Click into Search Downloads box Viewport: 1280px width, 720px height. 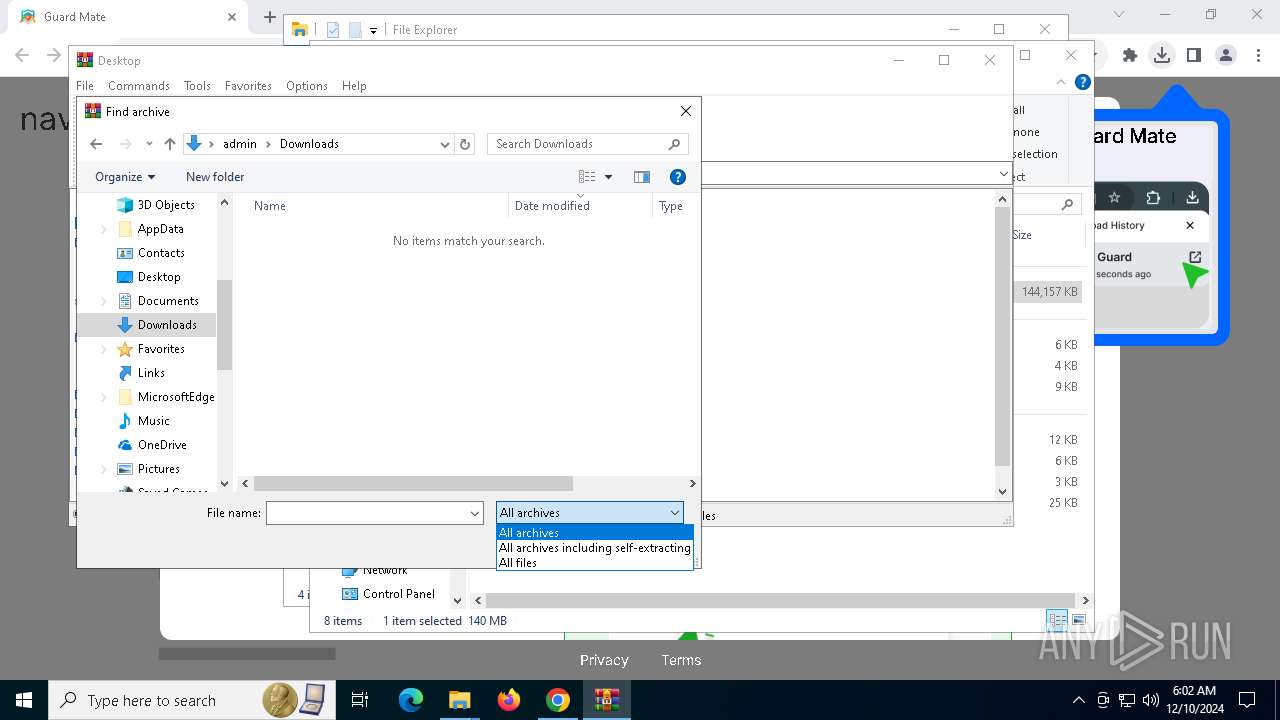[x=588, y=144]
